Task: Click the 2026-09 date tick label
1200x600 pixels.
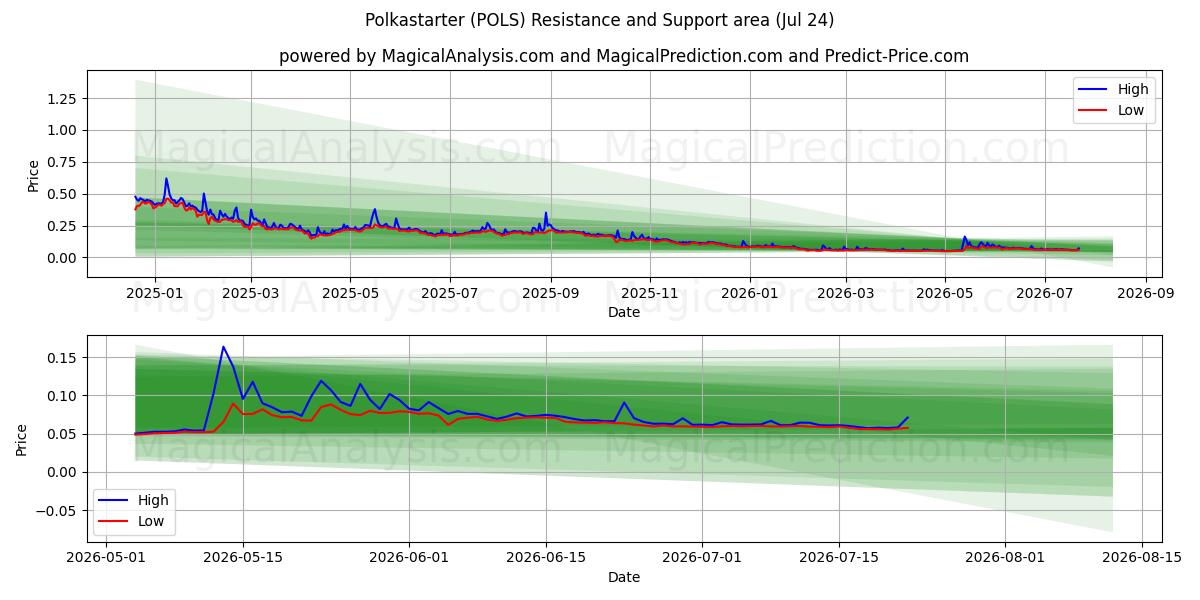Action: click(1146, 294)
